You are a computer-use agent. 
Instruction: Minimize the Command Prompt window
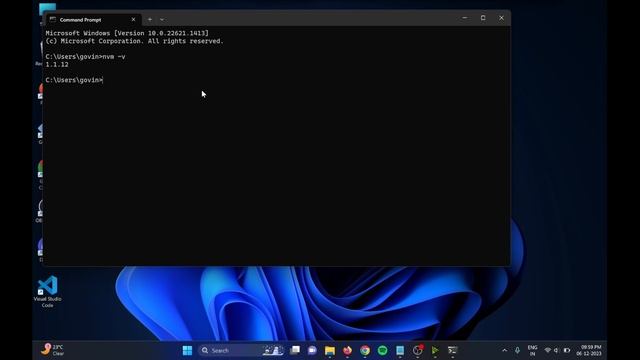464,18
